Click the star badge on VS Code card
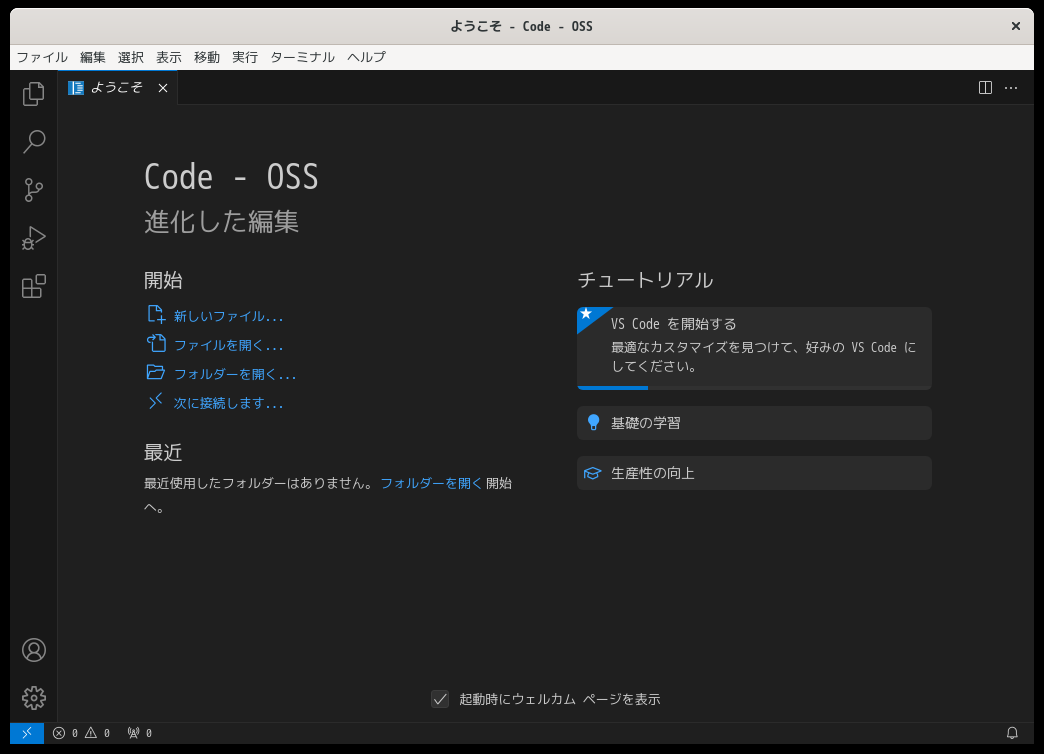This screenshot has height=754, width=1044. tap(587, 315)
